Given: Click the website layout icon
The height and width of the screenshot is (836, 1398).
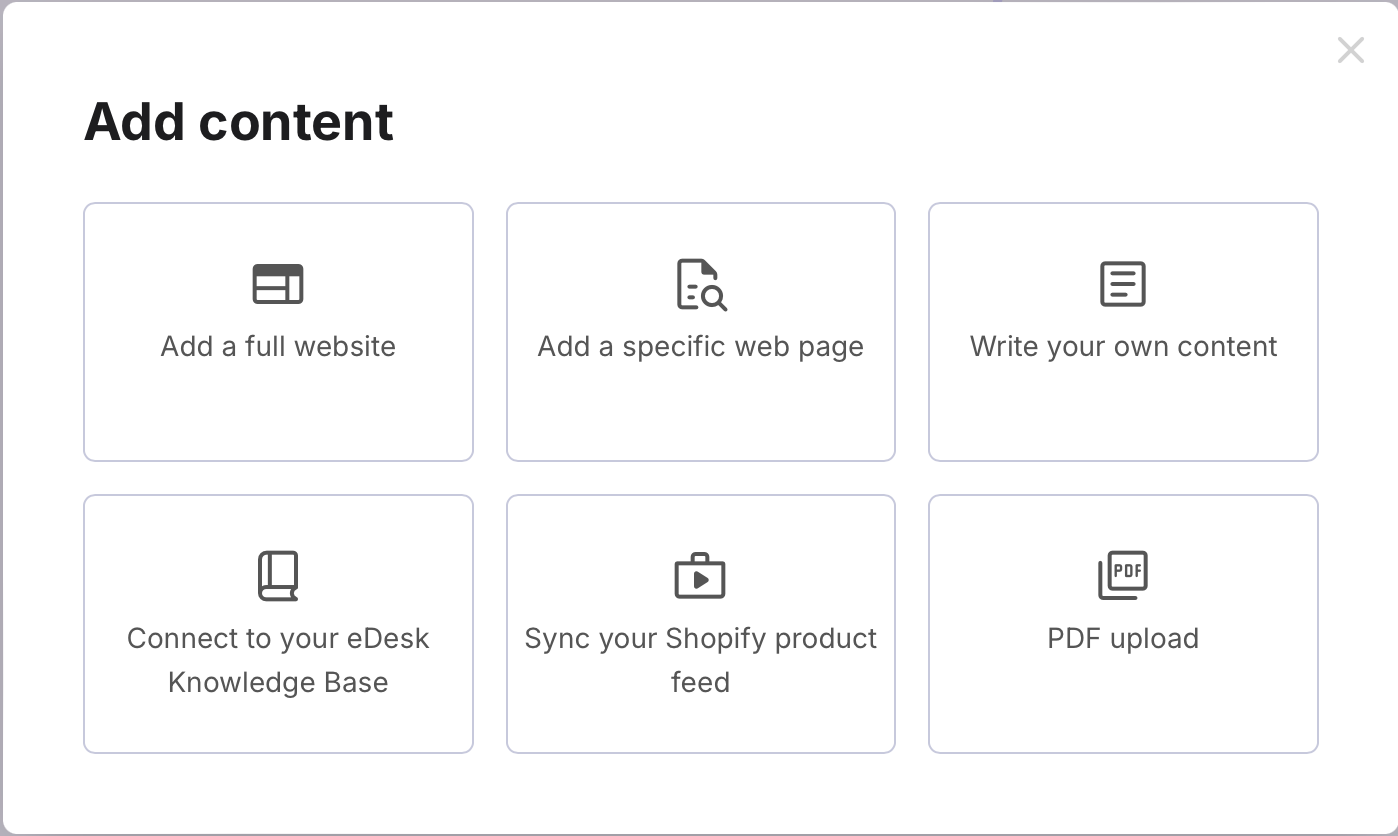Looking at the screenshot, I should pos(278,284).
